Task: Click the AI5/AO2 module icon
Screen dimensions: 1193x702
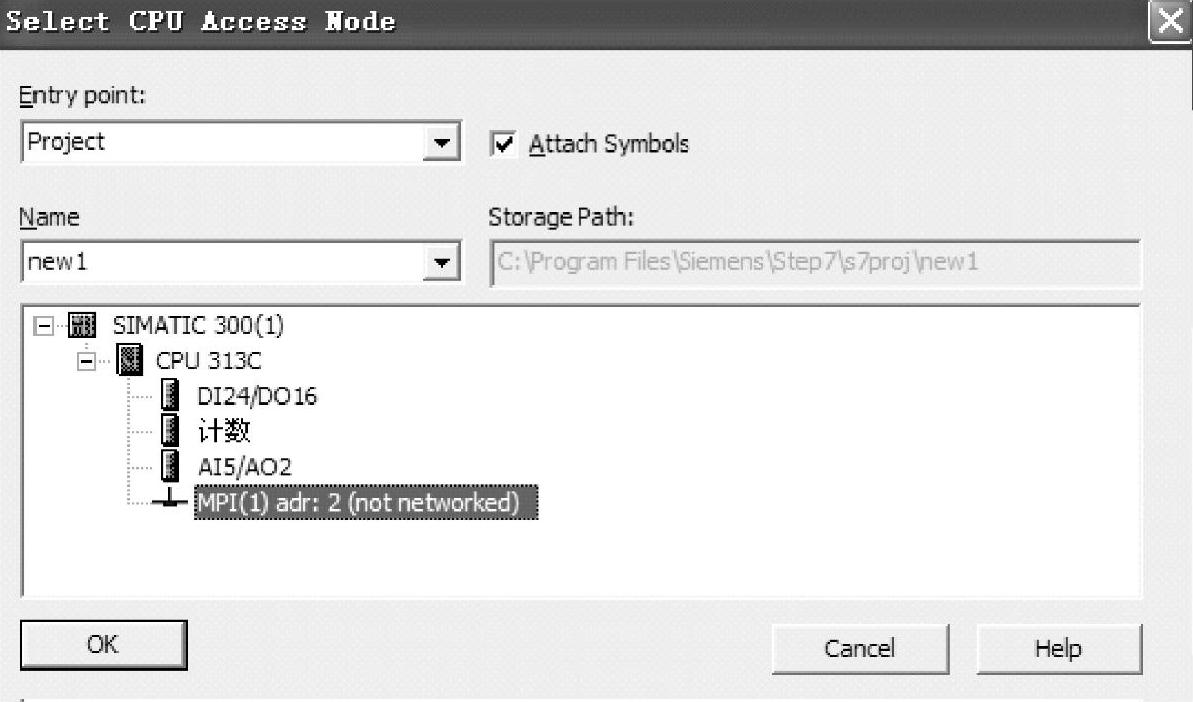Action: coord(169,466)
